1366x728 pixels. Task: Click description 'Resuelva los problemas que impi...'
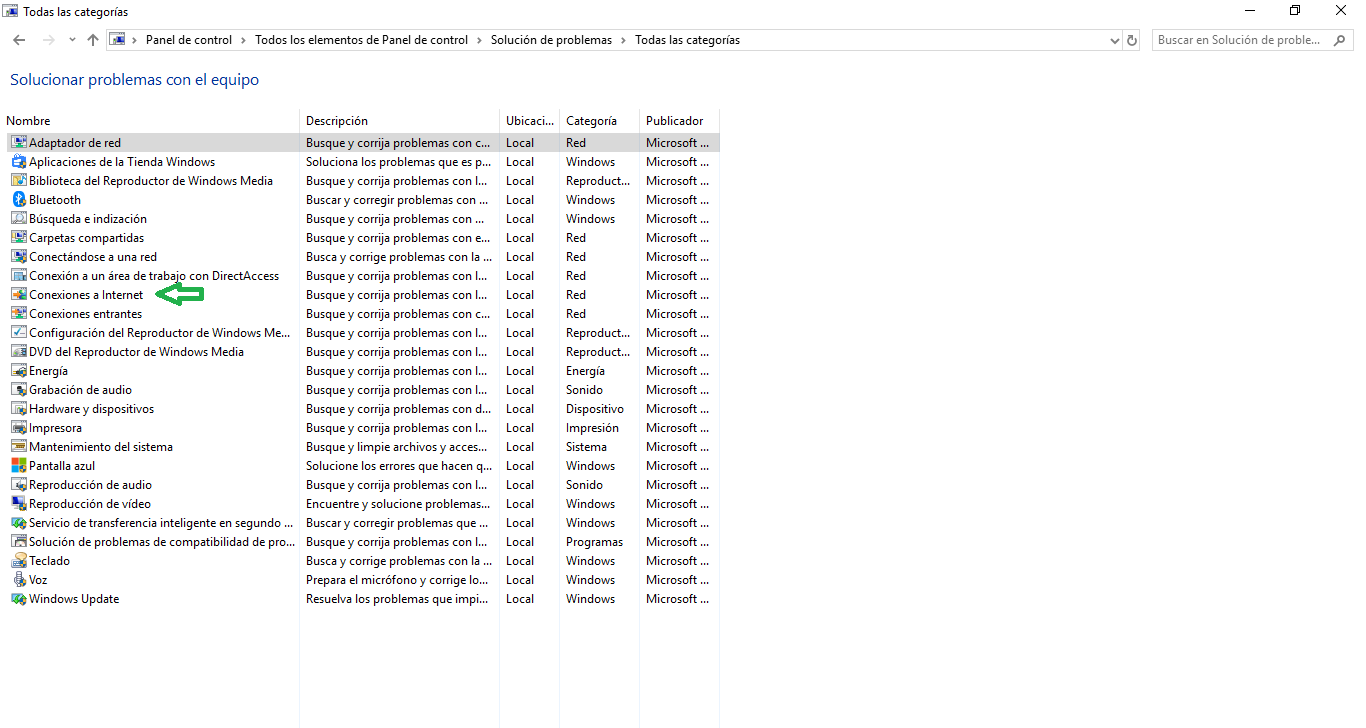pos(398,599)
